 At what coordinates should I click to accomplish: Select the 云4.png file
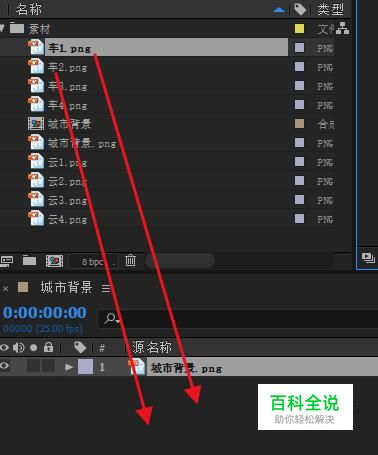67,219
